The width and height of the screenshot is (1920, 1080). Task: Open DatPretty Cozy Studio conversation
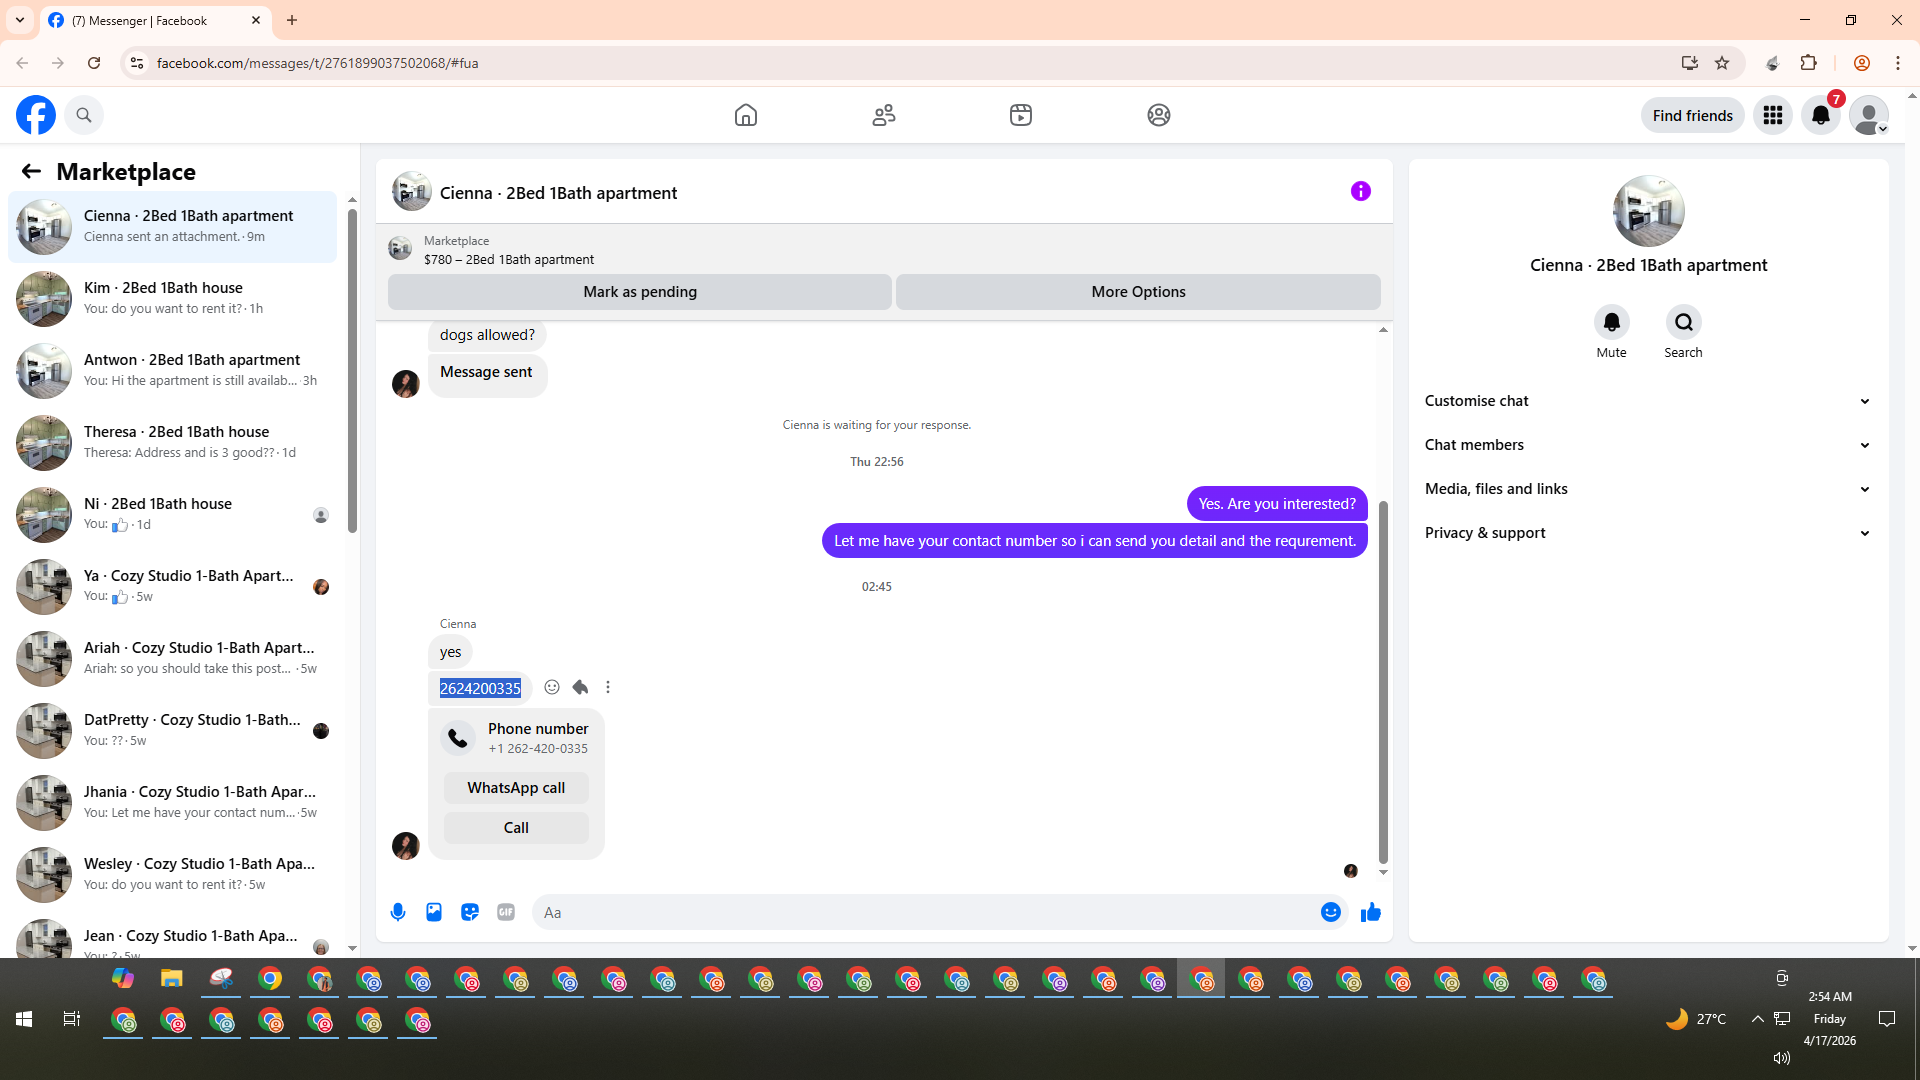tap(172, 731)
